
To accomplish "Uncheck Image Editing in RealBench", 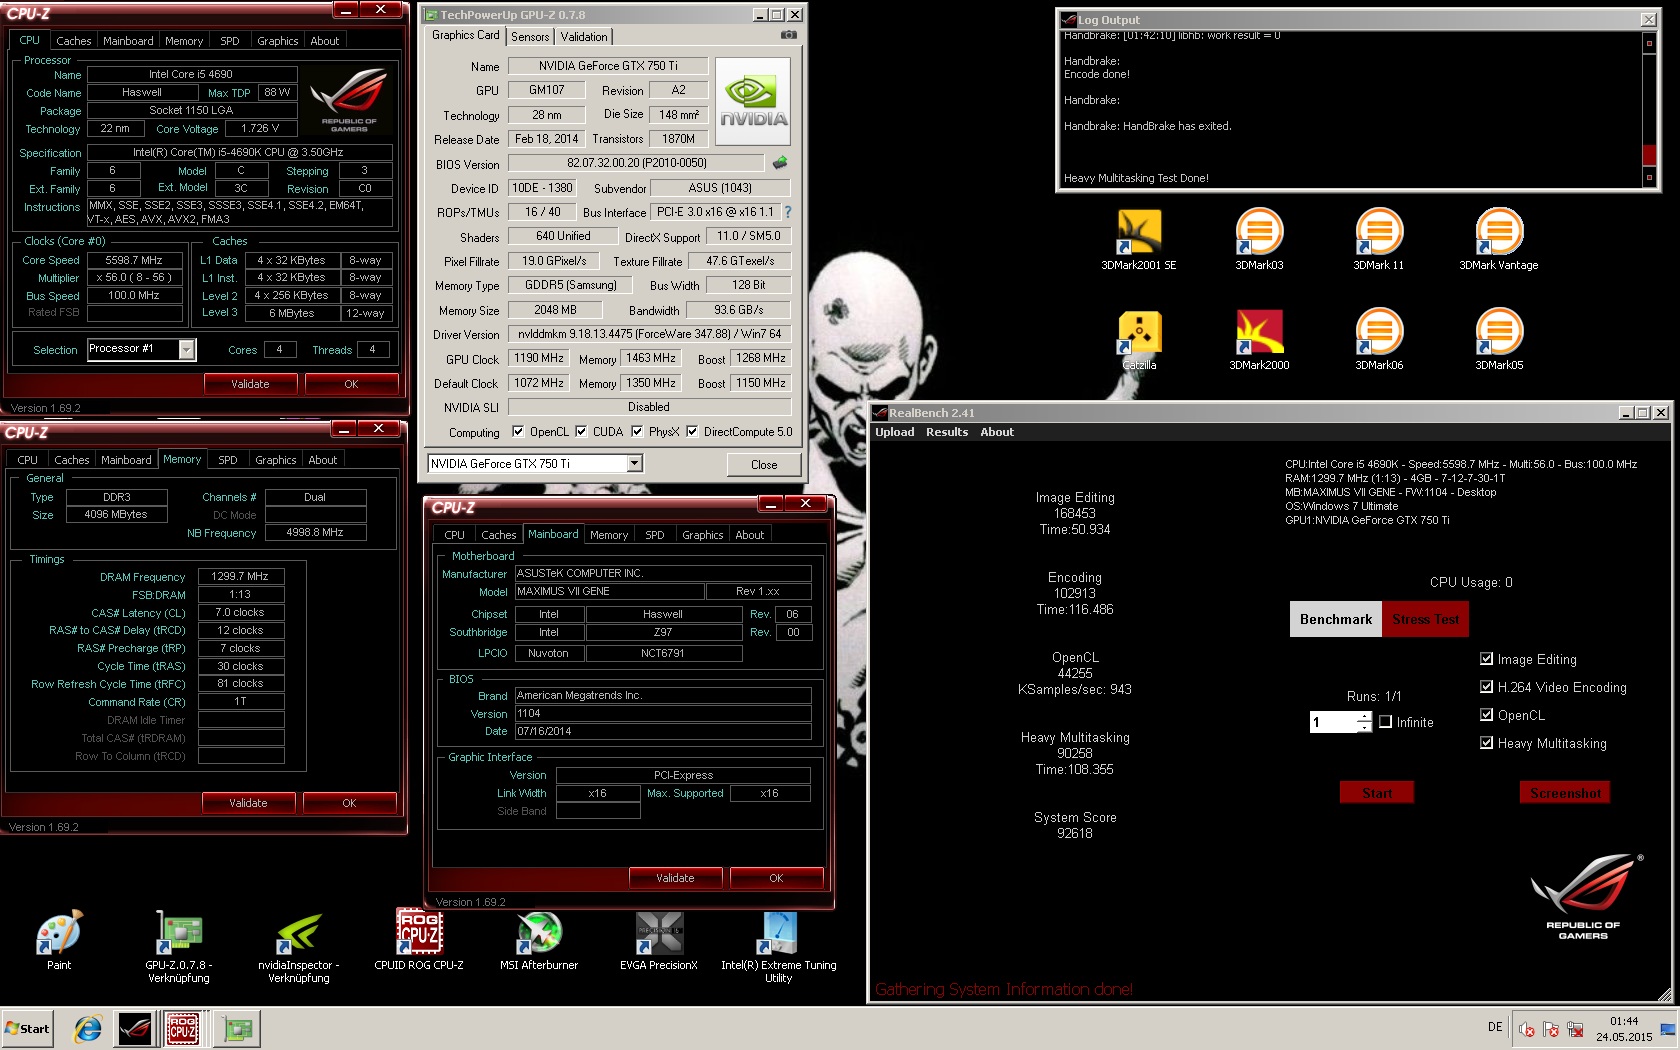I will 1486,659.
